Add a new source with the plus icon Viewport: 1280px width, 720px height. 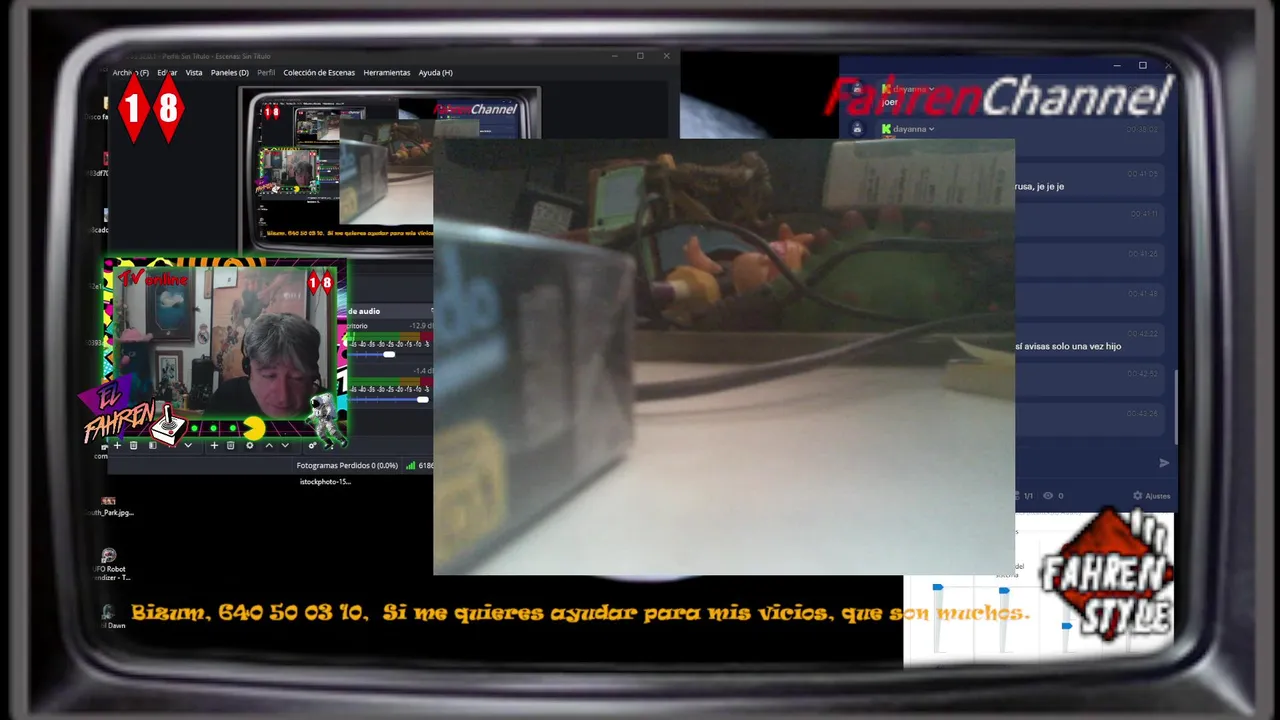(x=214, y=446)
